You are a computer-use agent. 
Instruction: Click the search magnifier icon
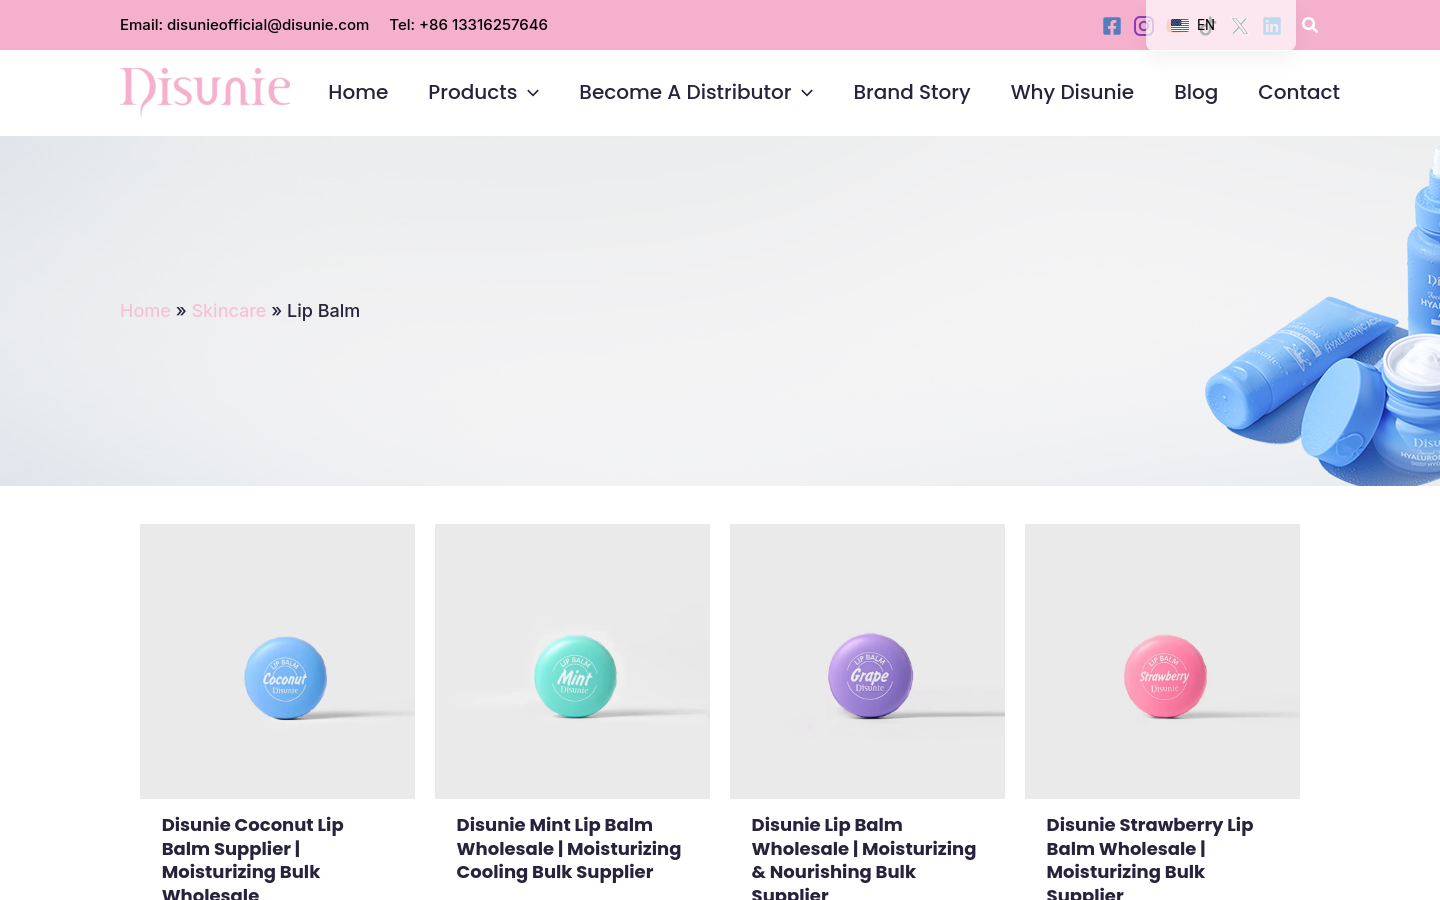tap(1310, 25)
